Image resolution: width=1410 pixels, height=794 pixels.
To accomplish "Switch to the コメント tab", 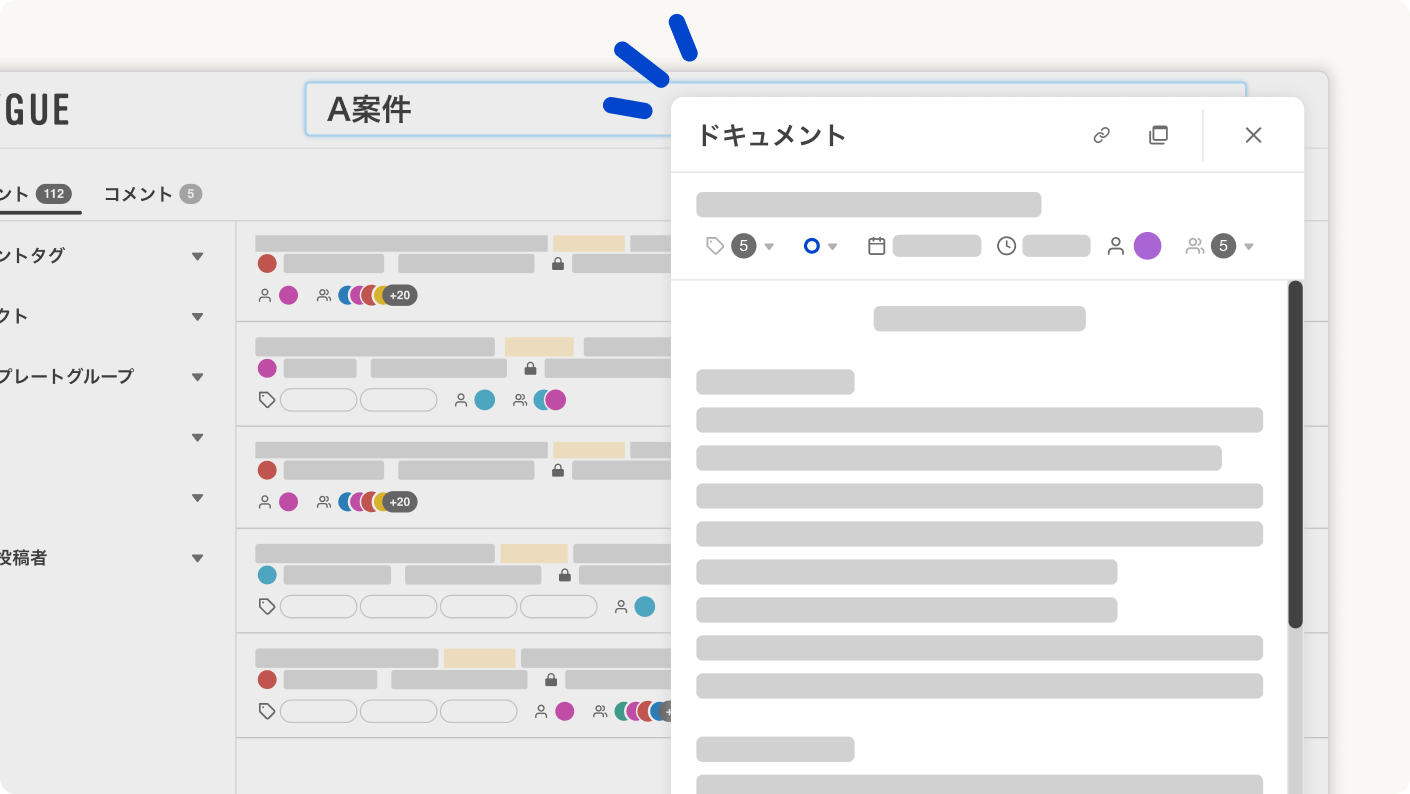I will (138, 194).
